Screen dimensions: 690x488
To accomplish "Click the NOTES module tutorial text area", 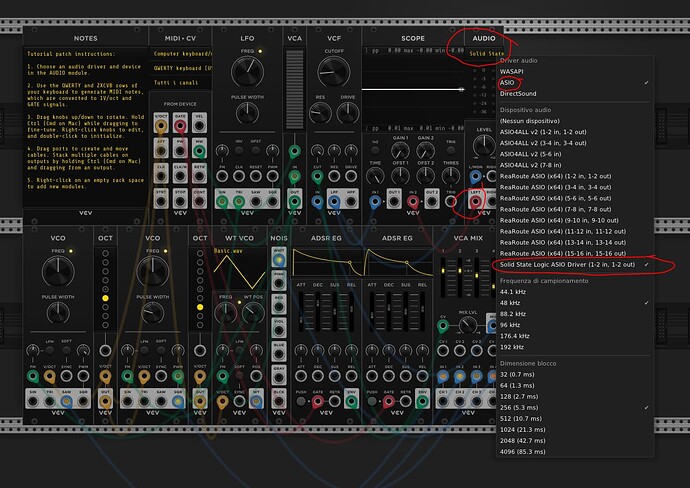I will click(x=85, y=127).
